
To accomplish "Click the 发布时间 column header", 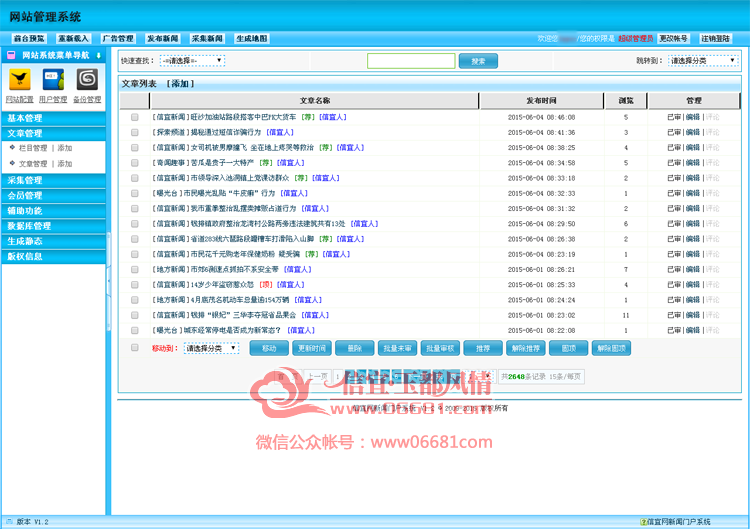I will pos(541,101).
